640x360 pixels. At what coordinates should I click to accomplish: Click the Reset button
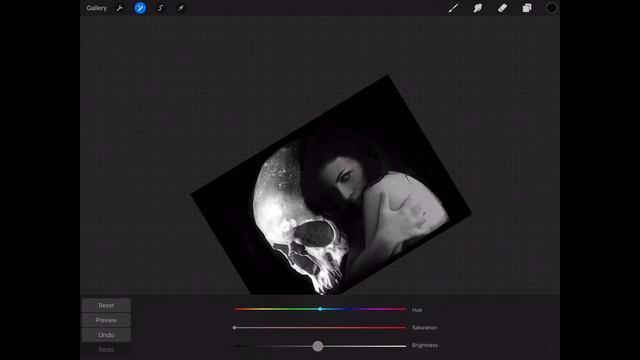[106, 305]
